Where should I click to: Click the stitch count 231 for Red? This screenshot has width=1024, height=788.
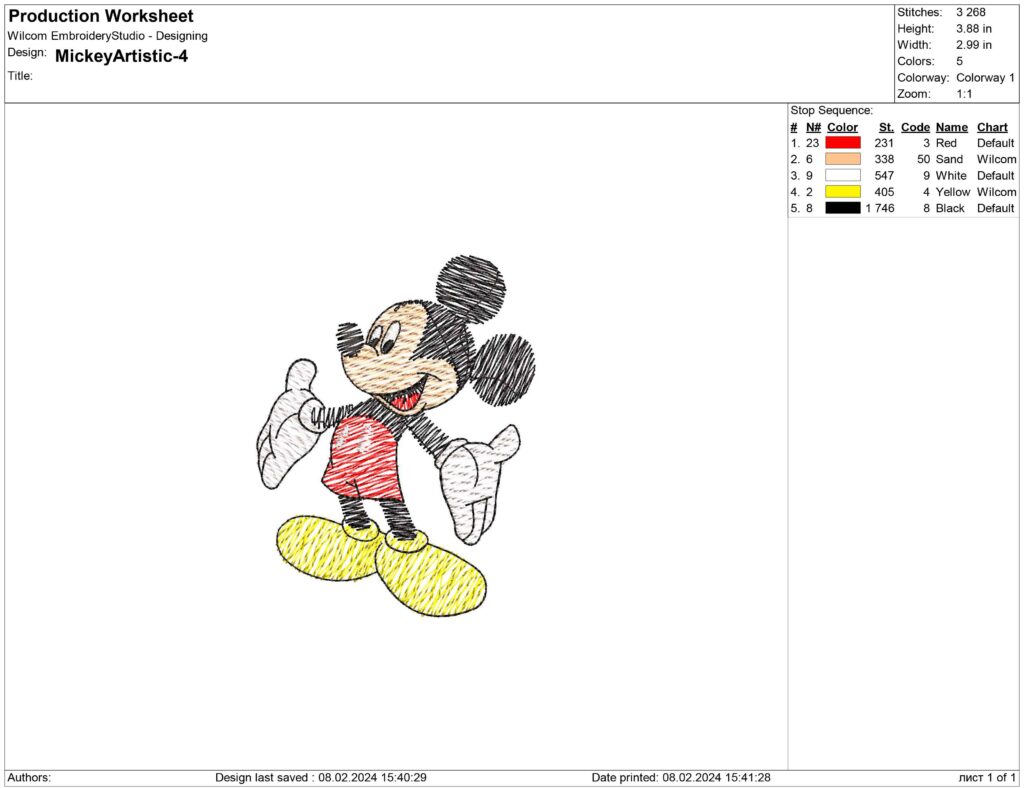click(x=884, y=143)
